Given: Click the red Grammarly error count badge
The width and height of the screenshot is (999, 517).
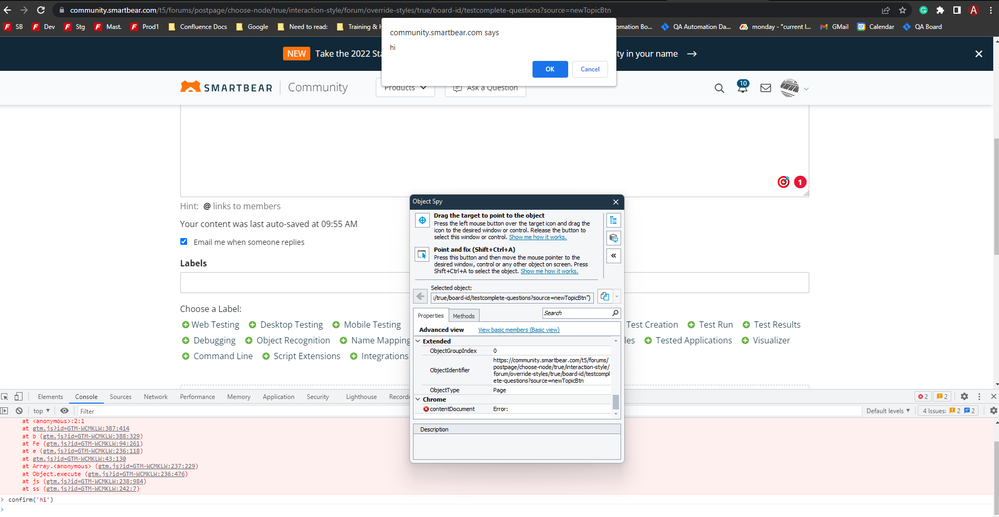Looking at the screenshot, I should 800,182.
